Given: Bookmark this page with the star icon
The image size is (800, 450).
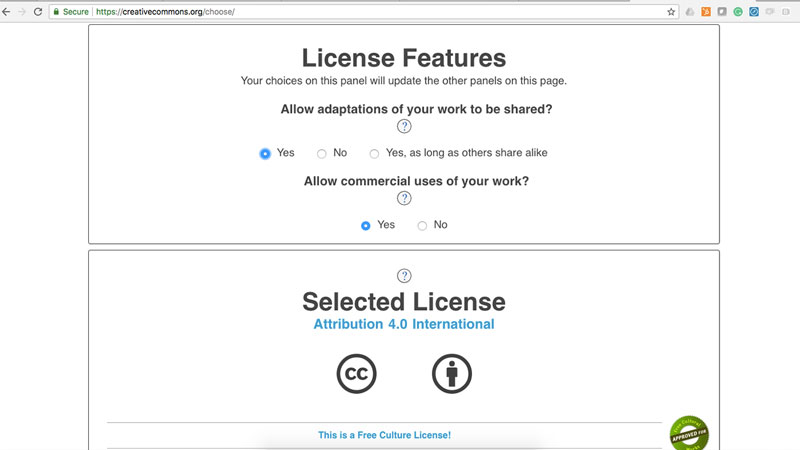Looking at the screenshot, I should click(x=671, y=12).
